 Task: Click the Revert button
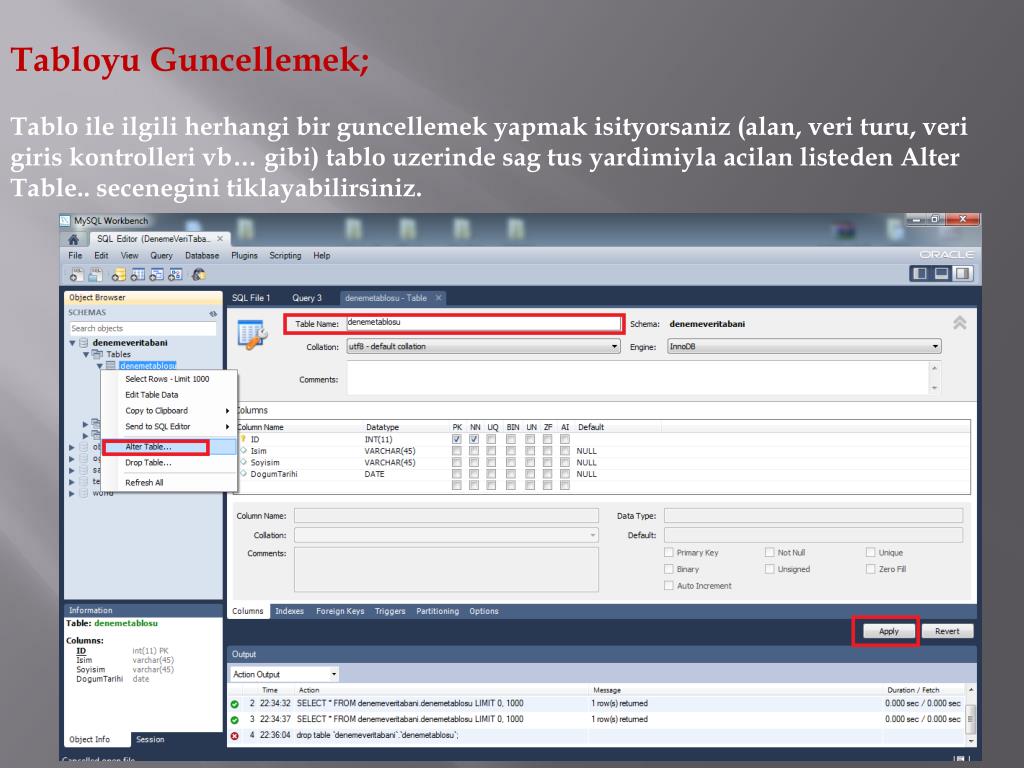pos(947,632)
